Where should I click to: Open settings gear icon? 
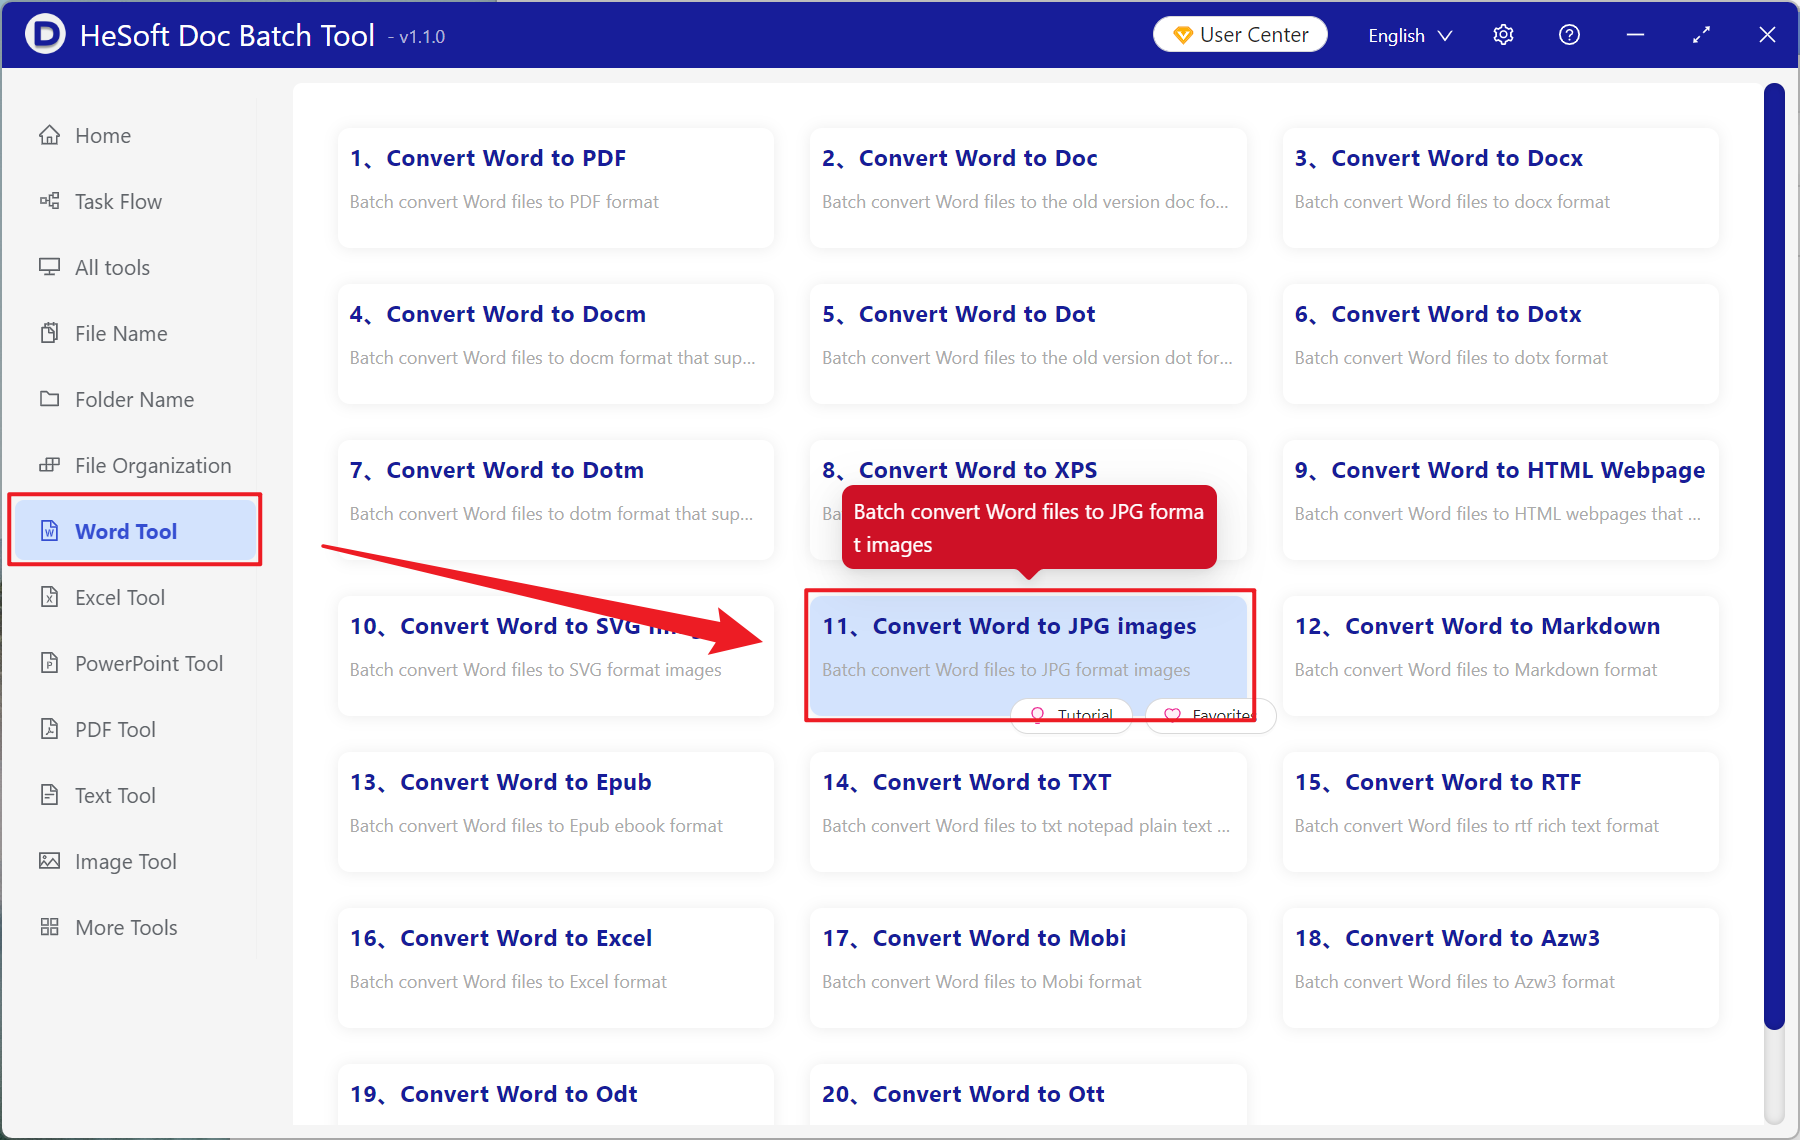[1503, 35]
